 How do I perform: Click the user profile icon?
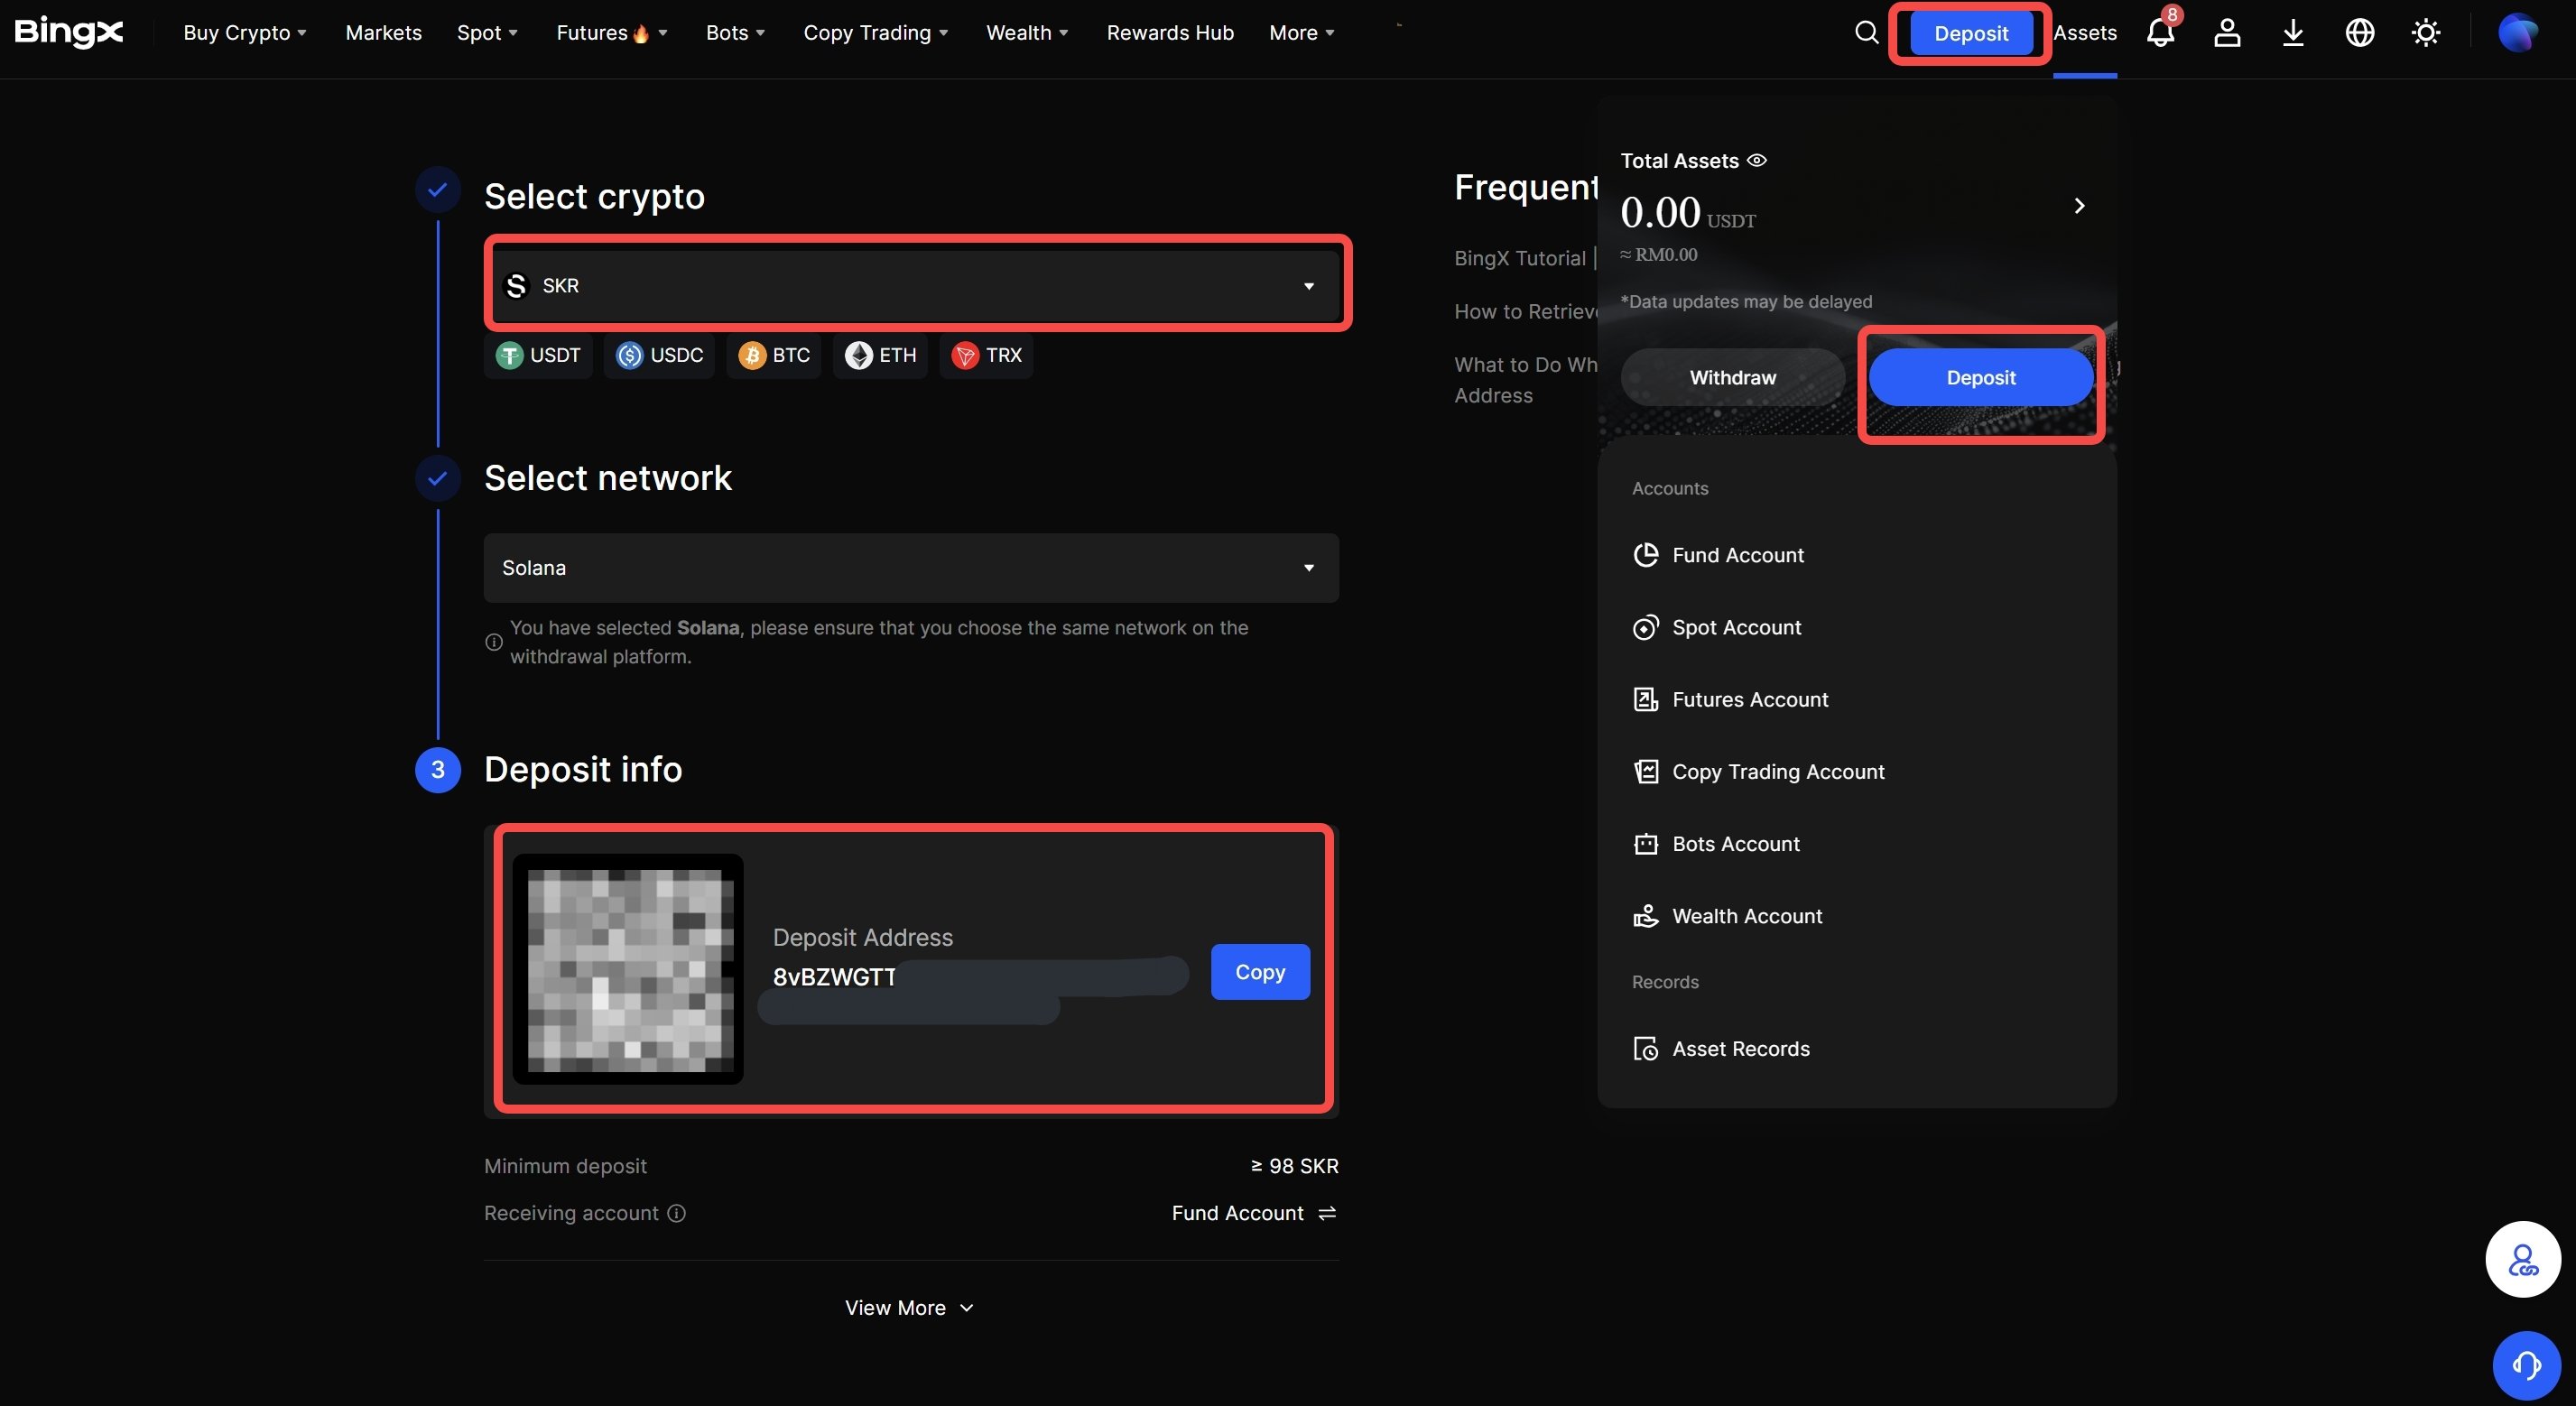2227,33
